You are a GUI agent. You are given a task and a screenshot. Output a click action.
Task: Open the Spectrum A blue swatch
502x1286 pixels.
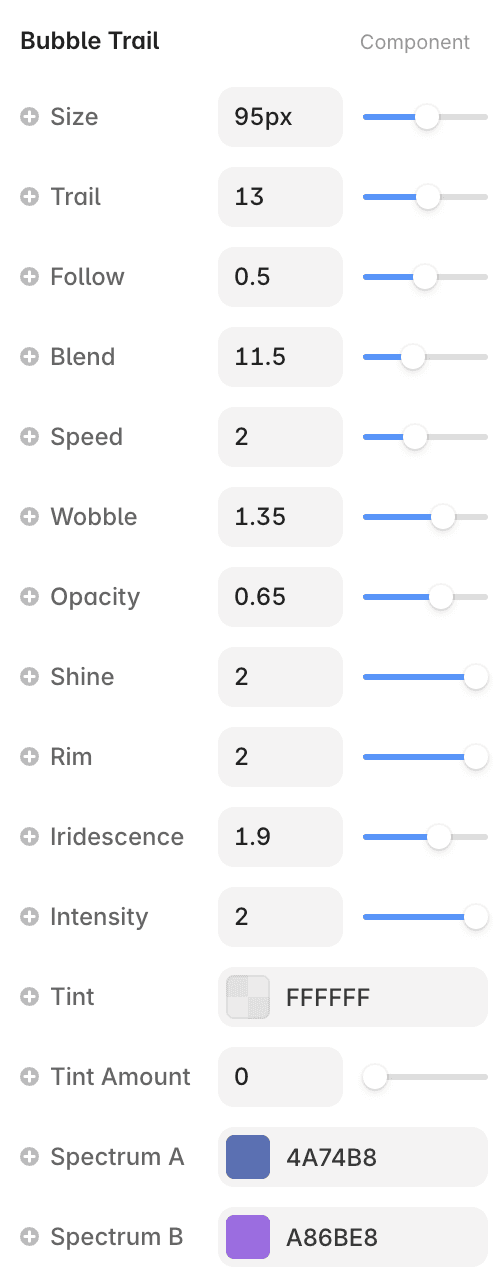248,1157
